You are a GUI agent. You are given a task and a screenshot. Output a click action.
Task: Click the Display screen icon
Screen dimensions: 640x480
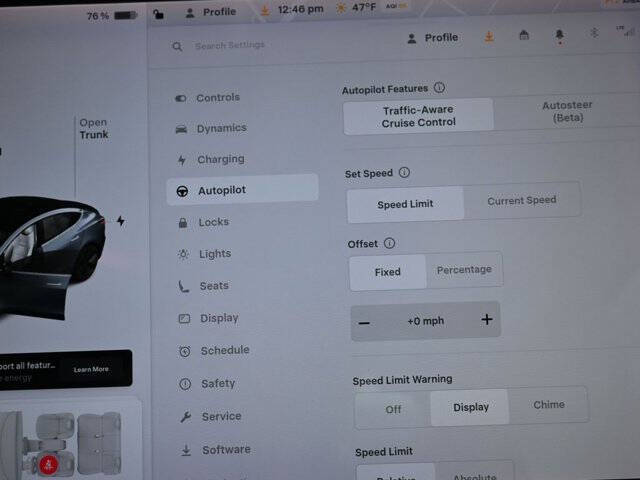pyautogui.click(x=184, y=319)
